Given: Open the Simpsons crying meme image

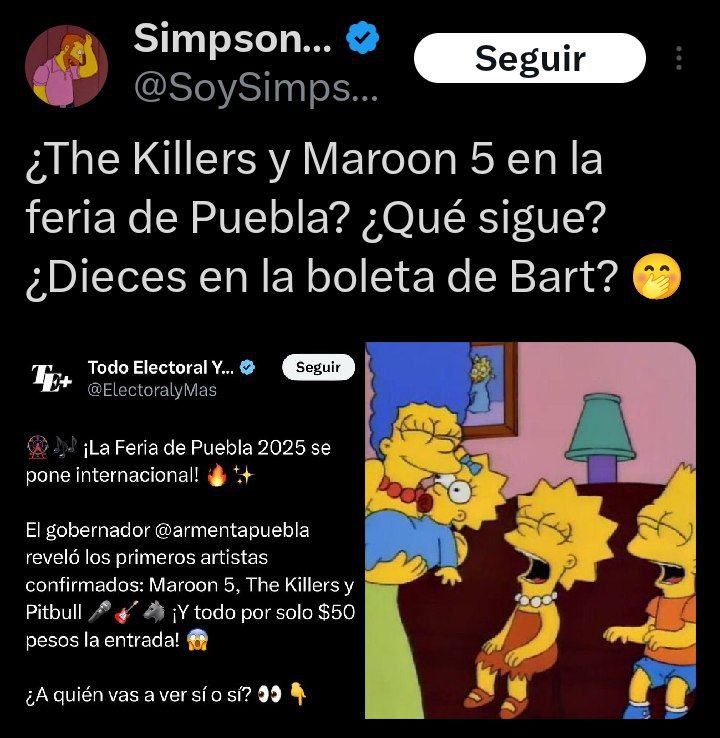Looking at the screenshot, I should click(x=530, y=530).
